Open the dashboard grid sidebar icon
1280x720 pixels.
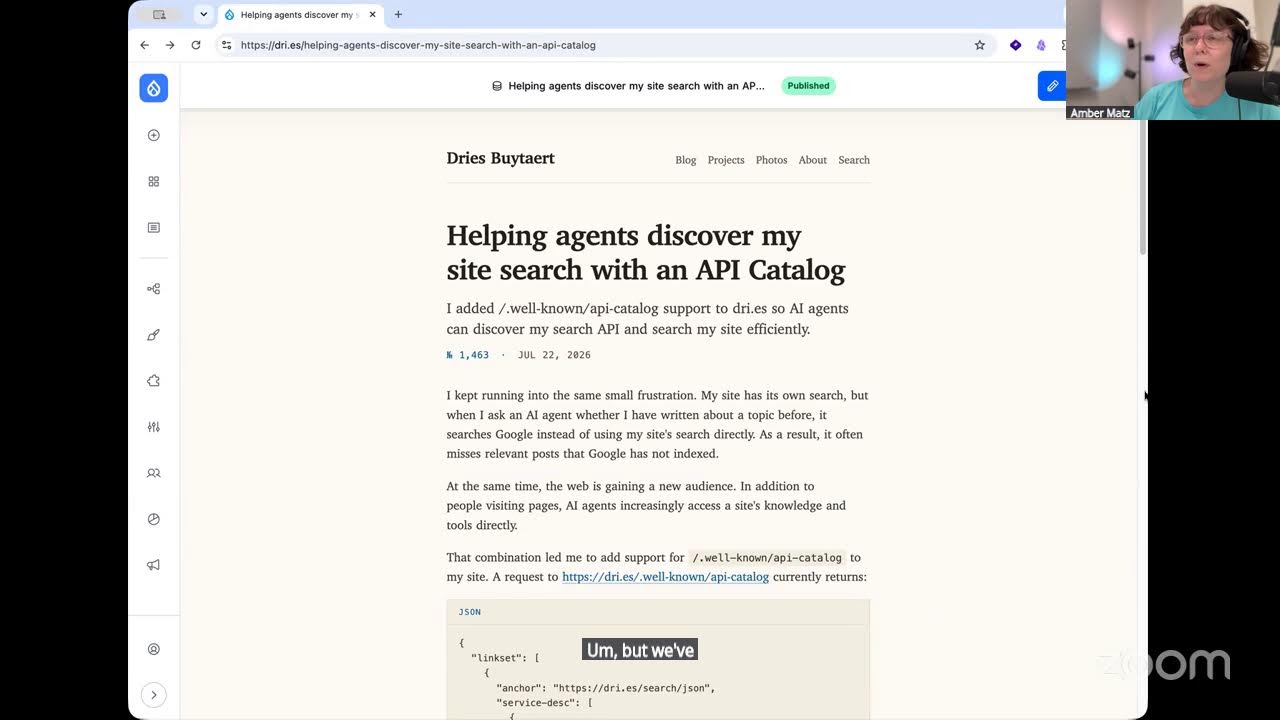pos(153,181)
